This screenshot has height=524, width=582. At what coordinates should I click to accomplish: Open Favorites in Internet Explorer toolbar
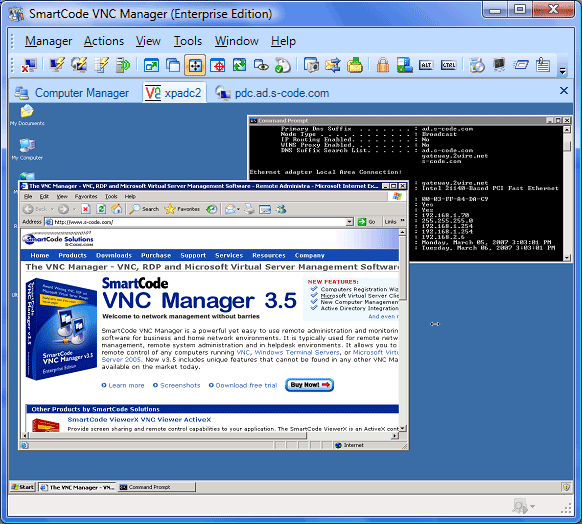tap(182, 209)
